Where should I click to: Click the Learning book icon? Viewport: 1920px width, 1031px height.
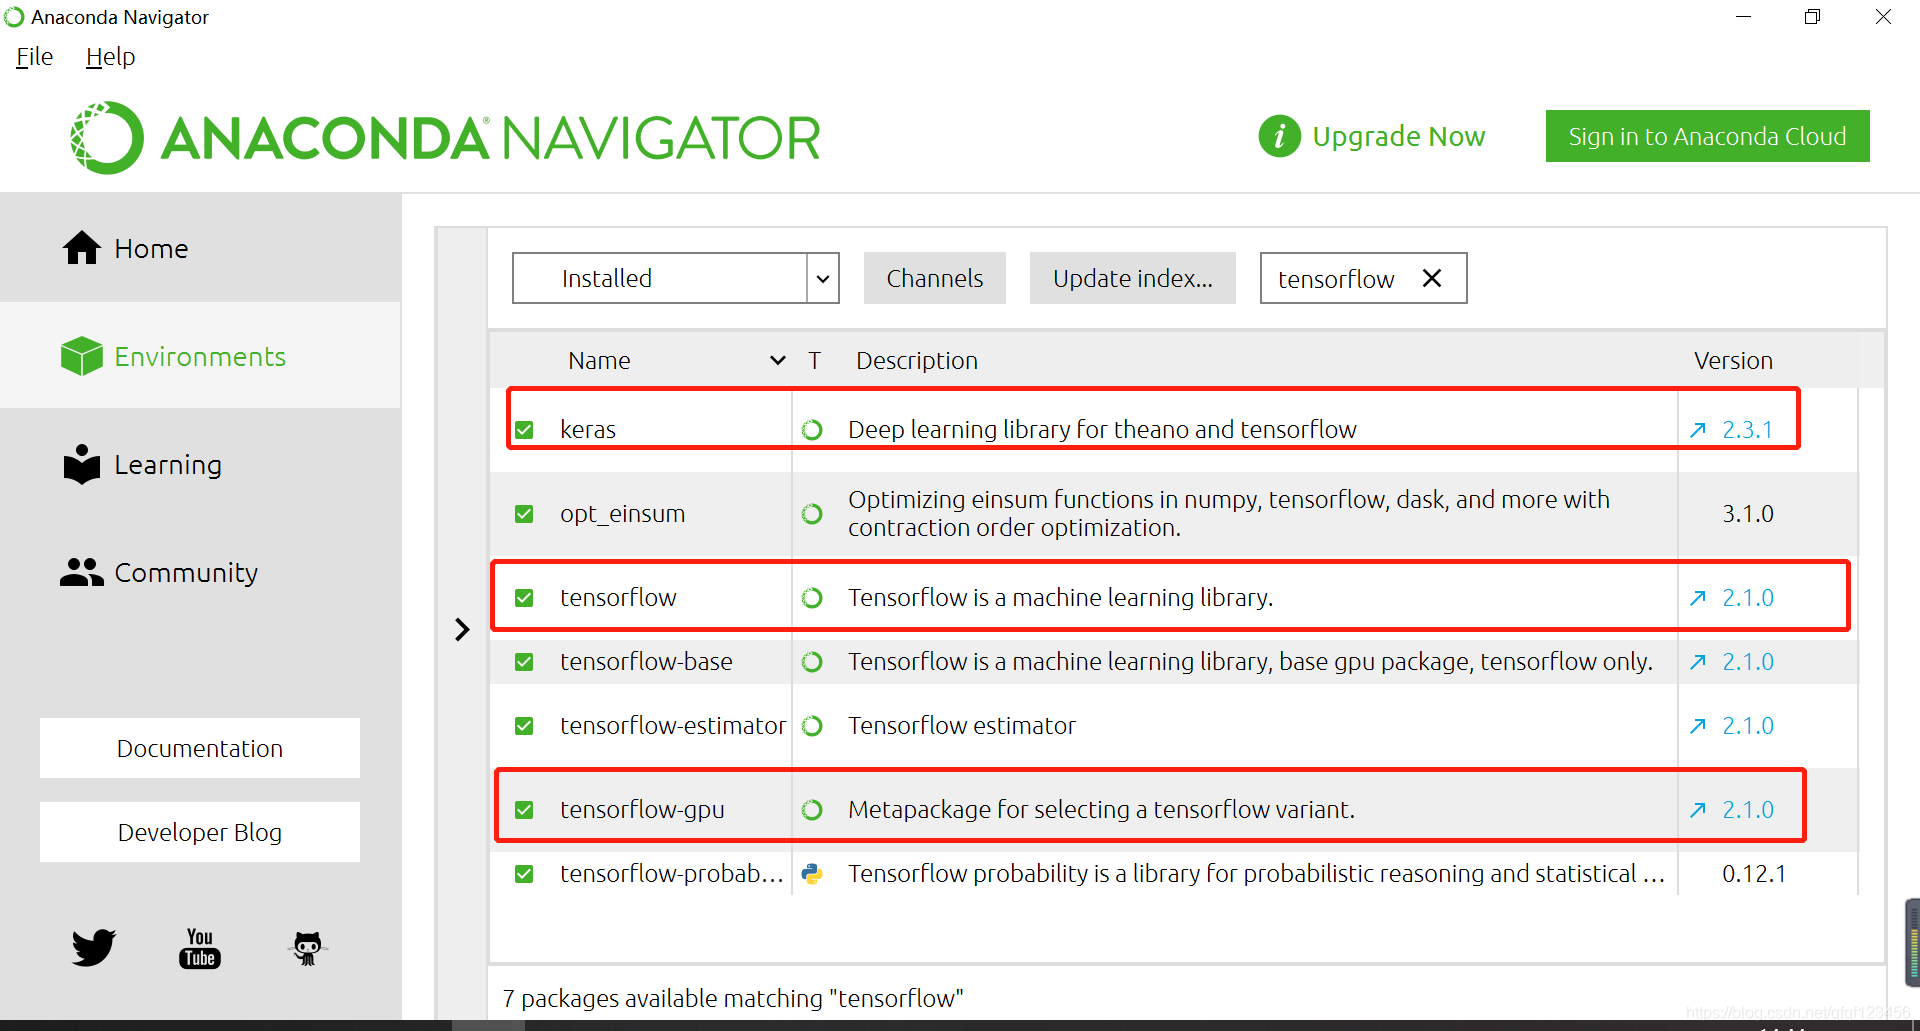pyautogui.click(x=82, y=464)
